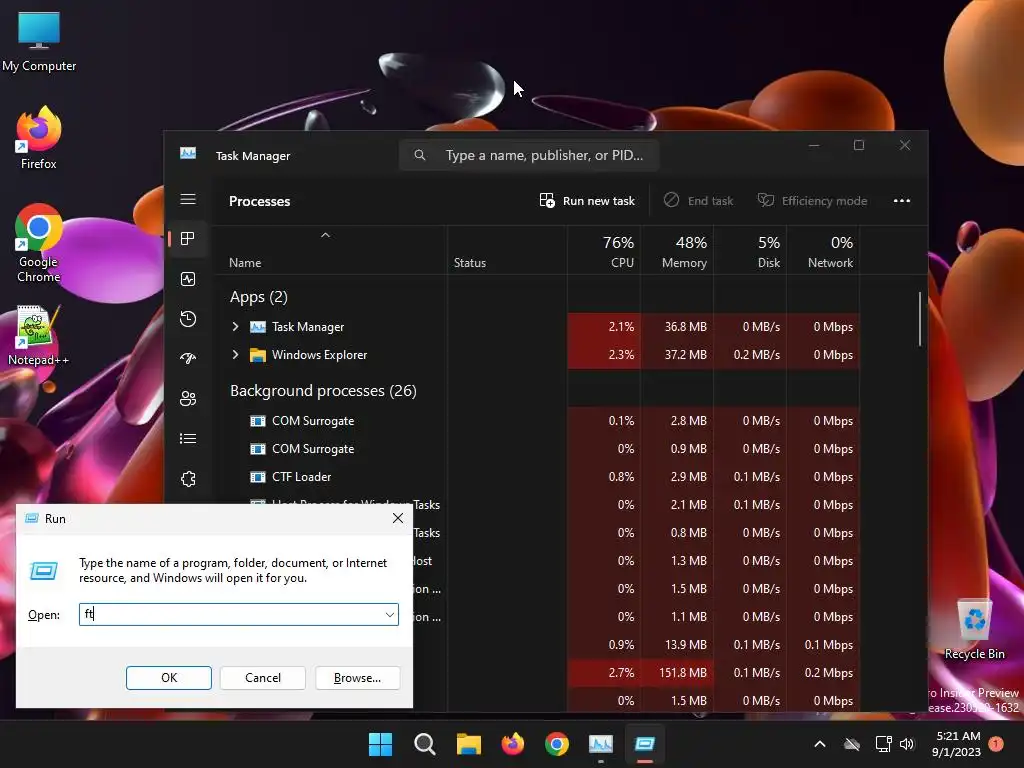This screenshot has height=768, width=1024.
Task: Sort by the Network column header
Action: pos(824,252)
